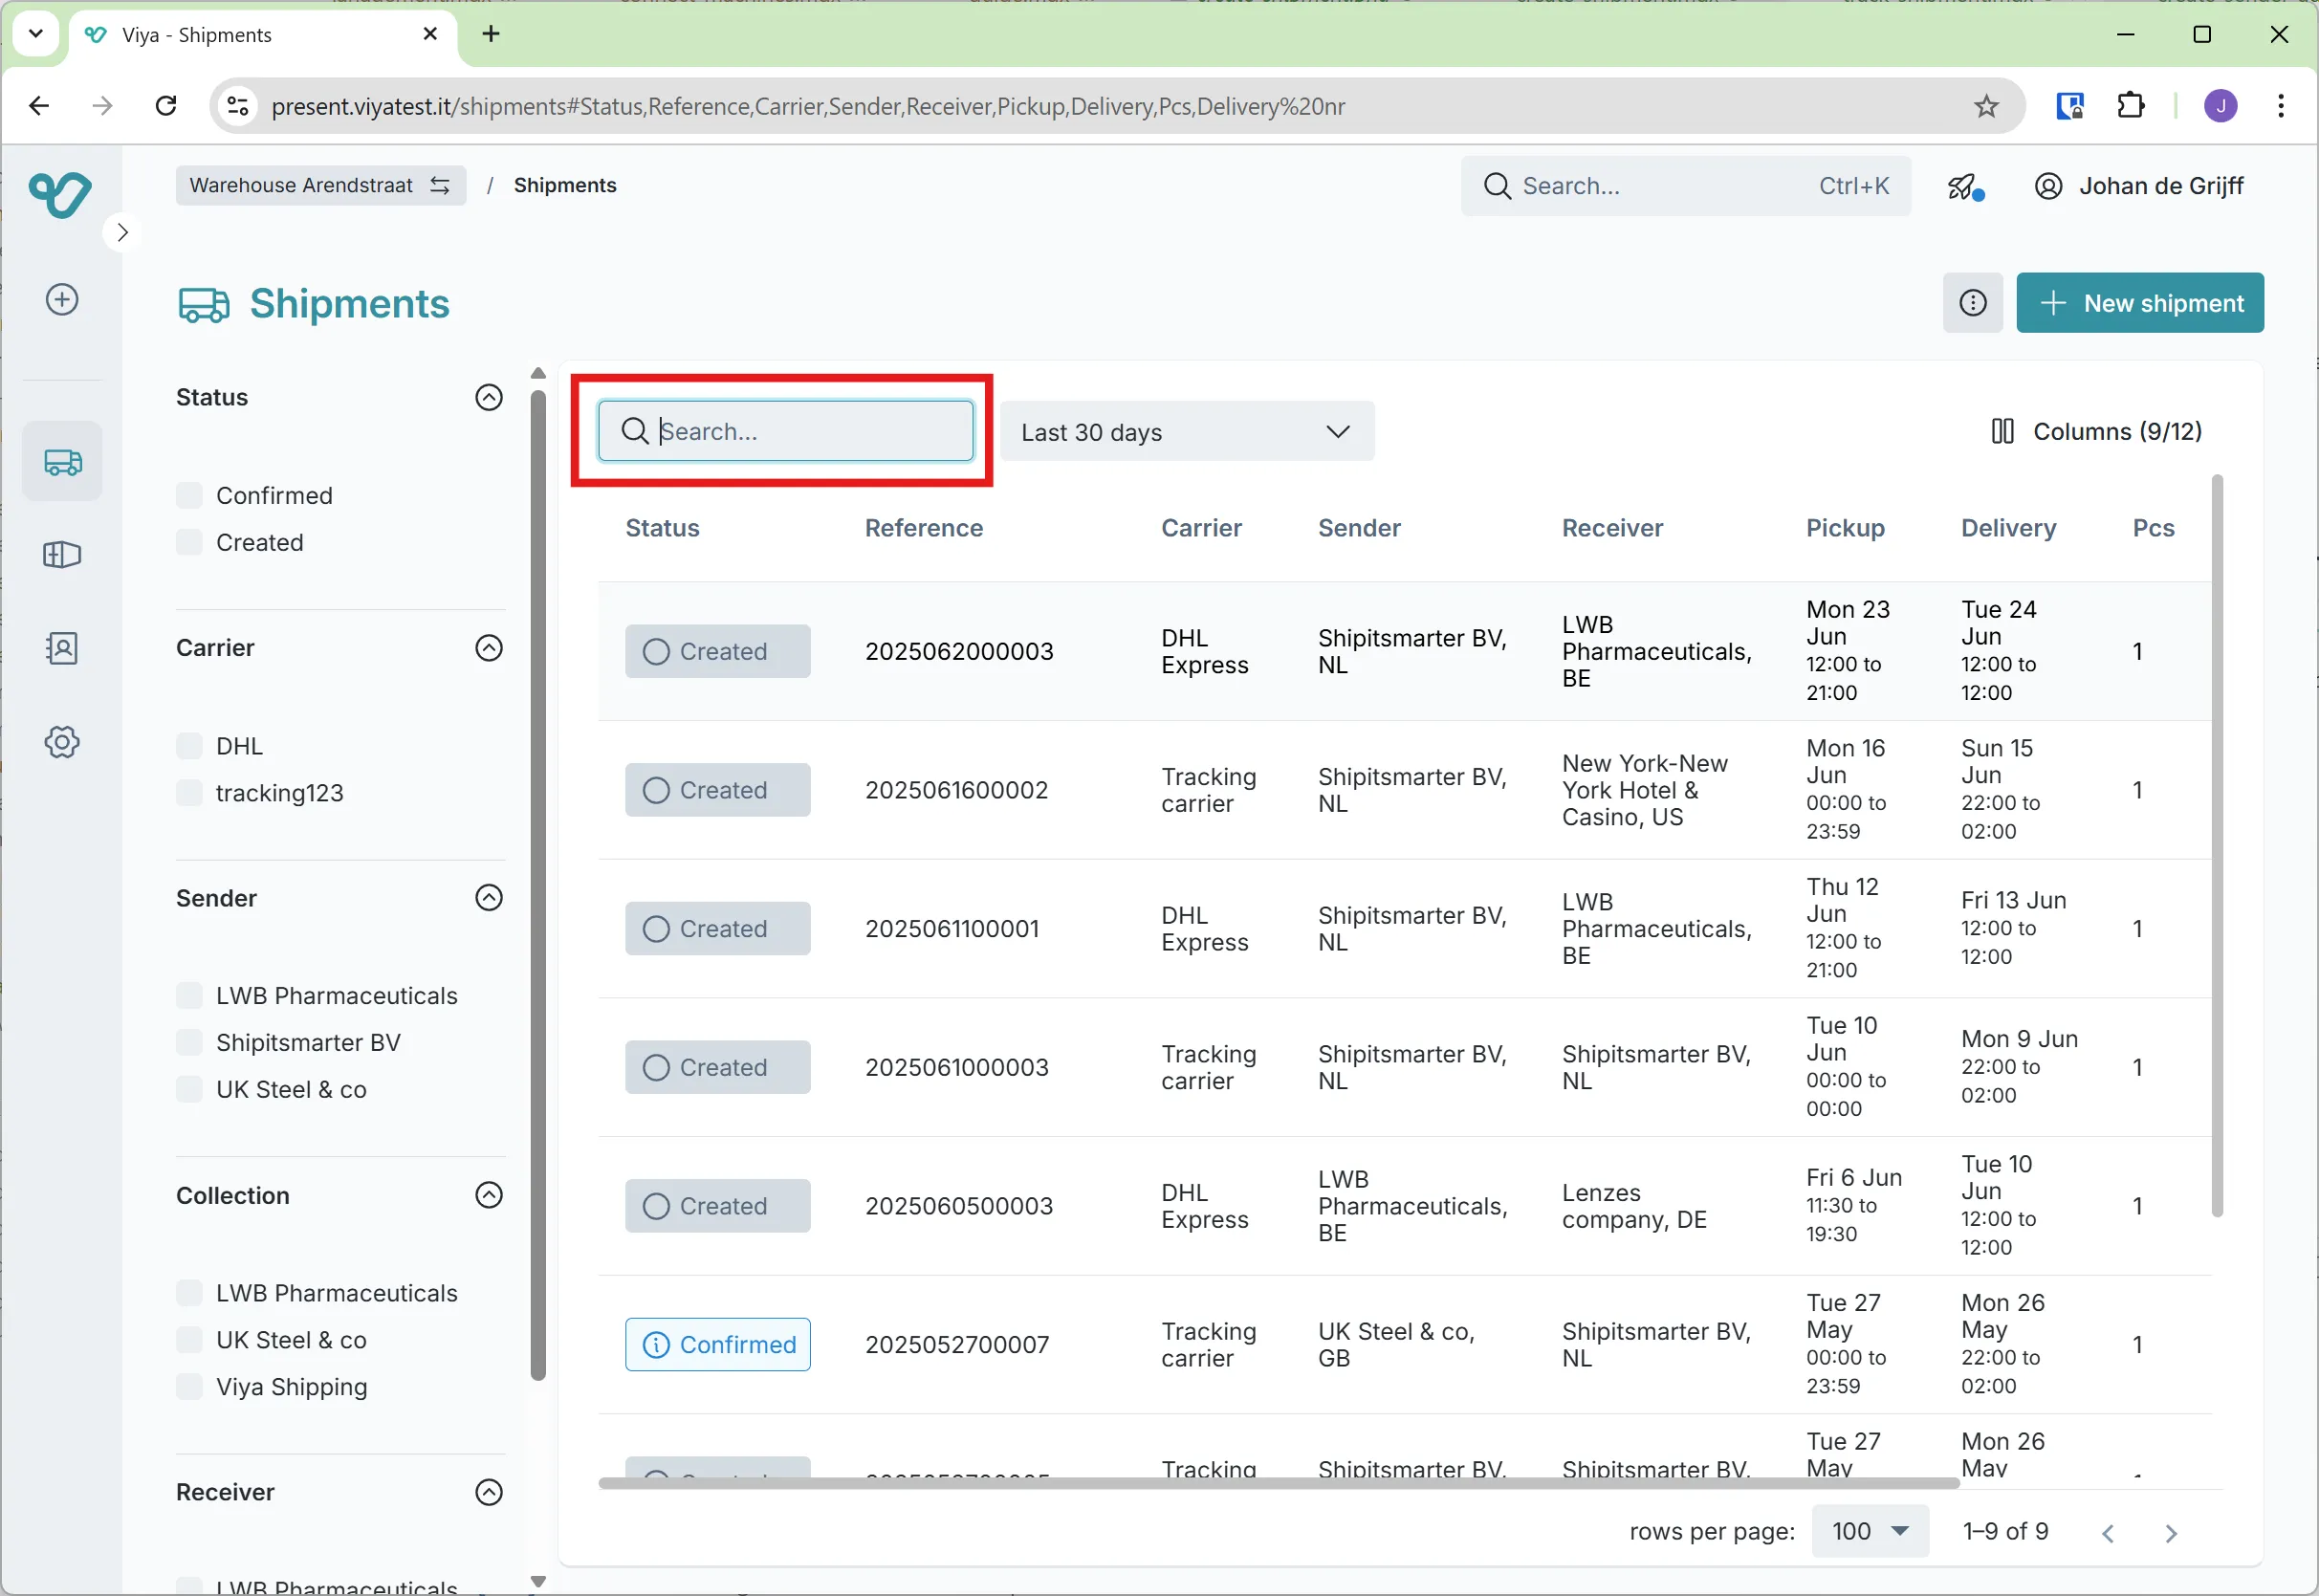Click the plus circle sidebar icon

pyautogui.click(x=62, y=299)
